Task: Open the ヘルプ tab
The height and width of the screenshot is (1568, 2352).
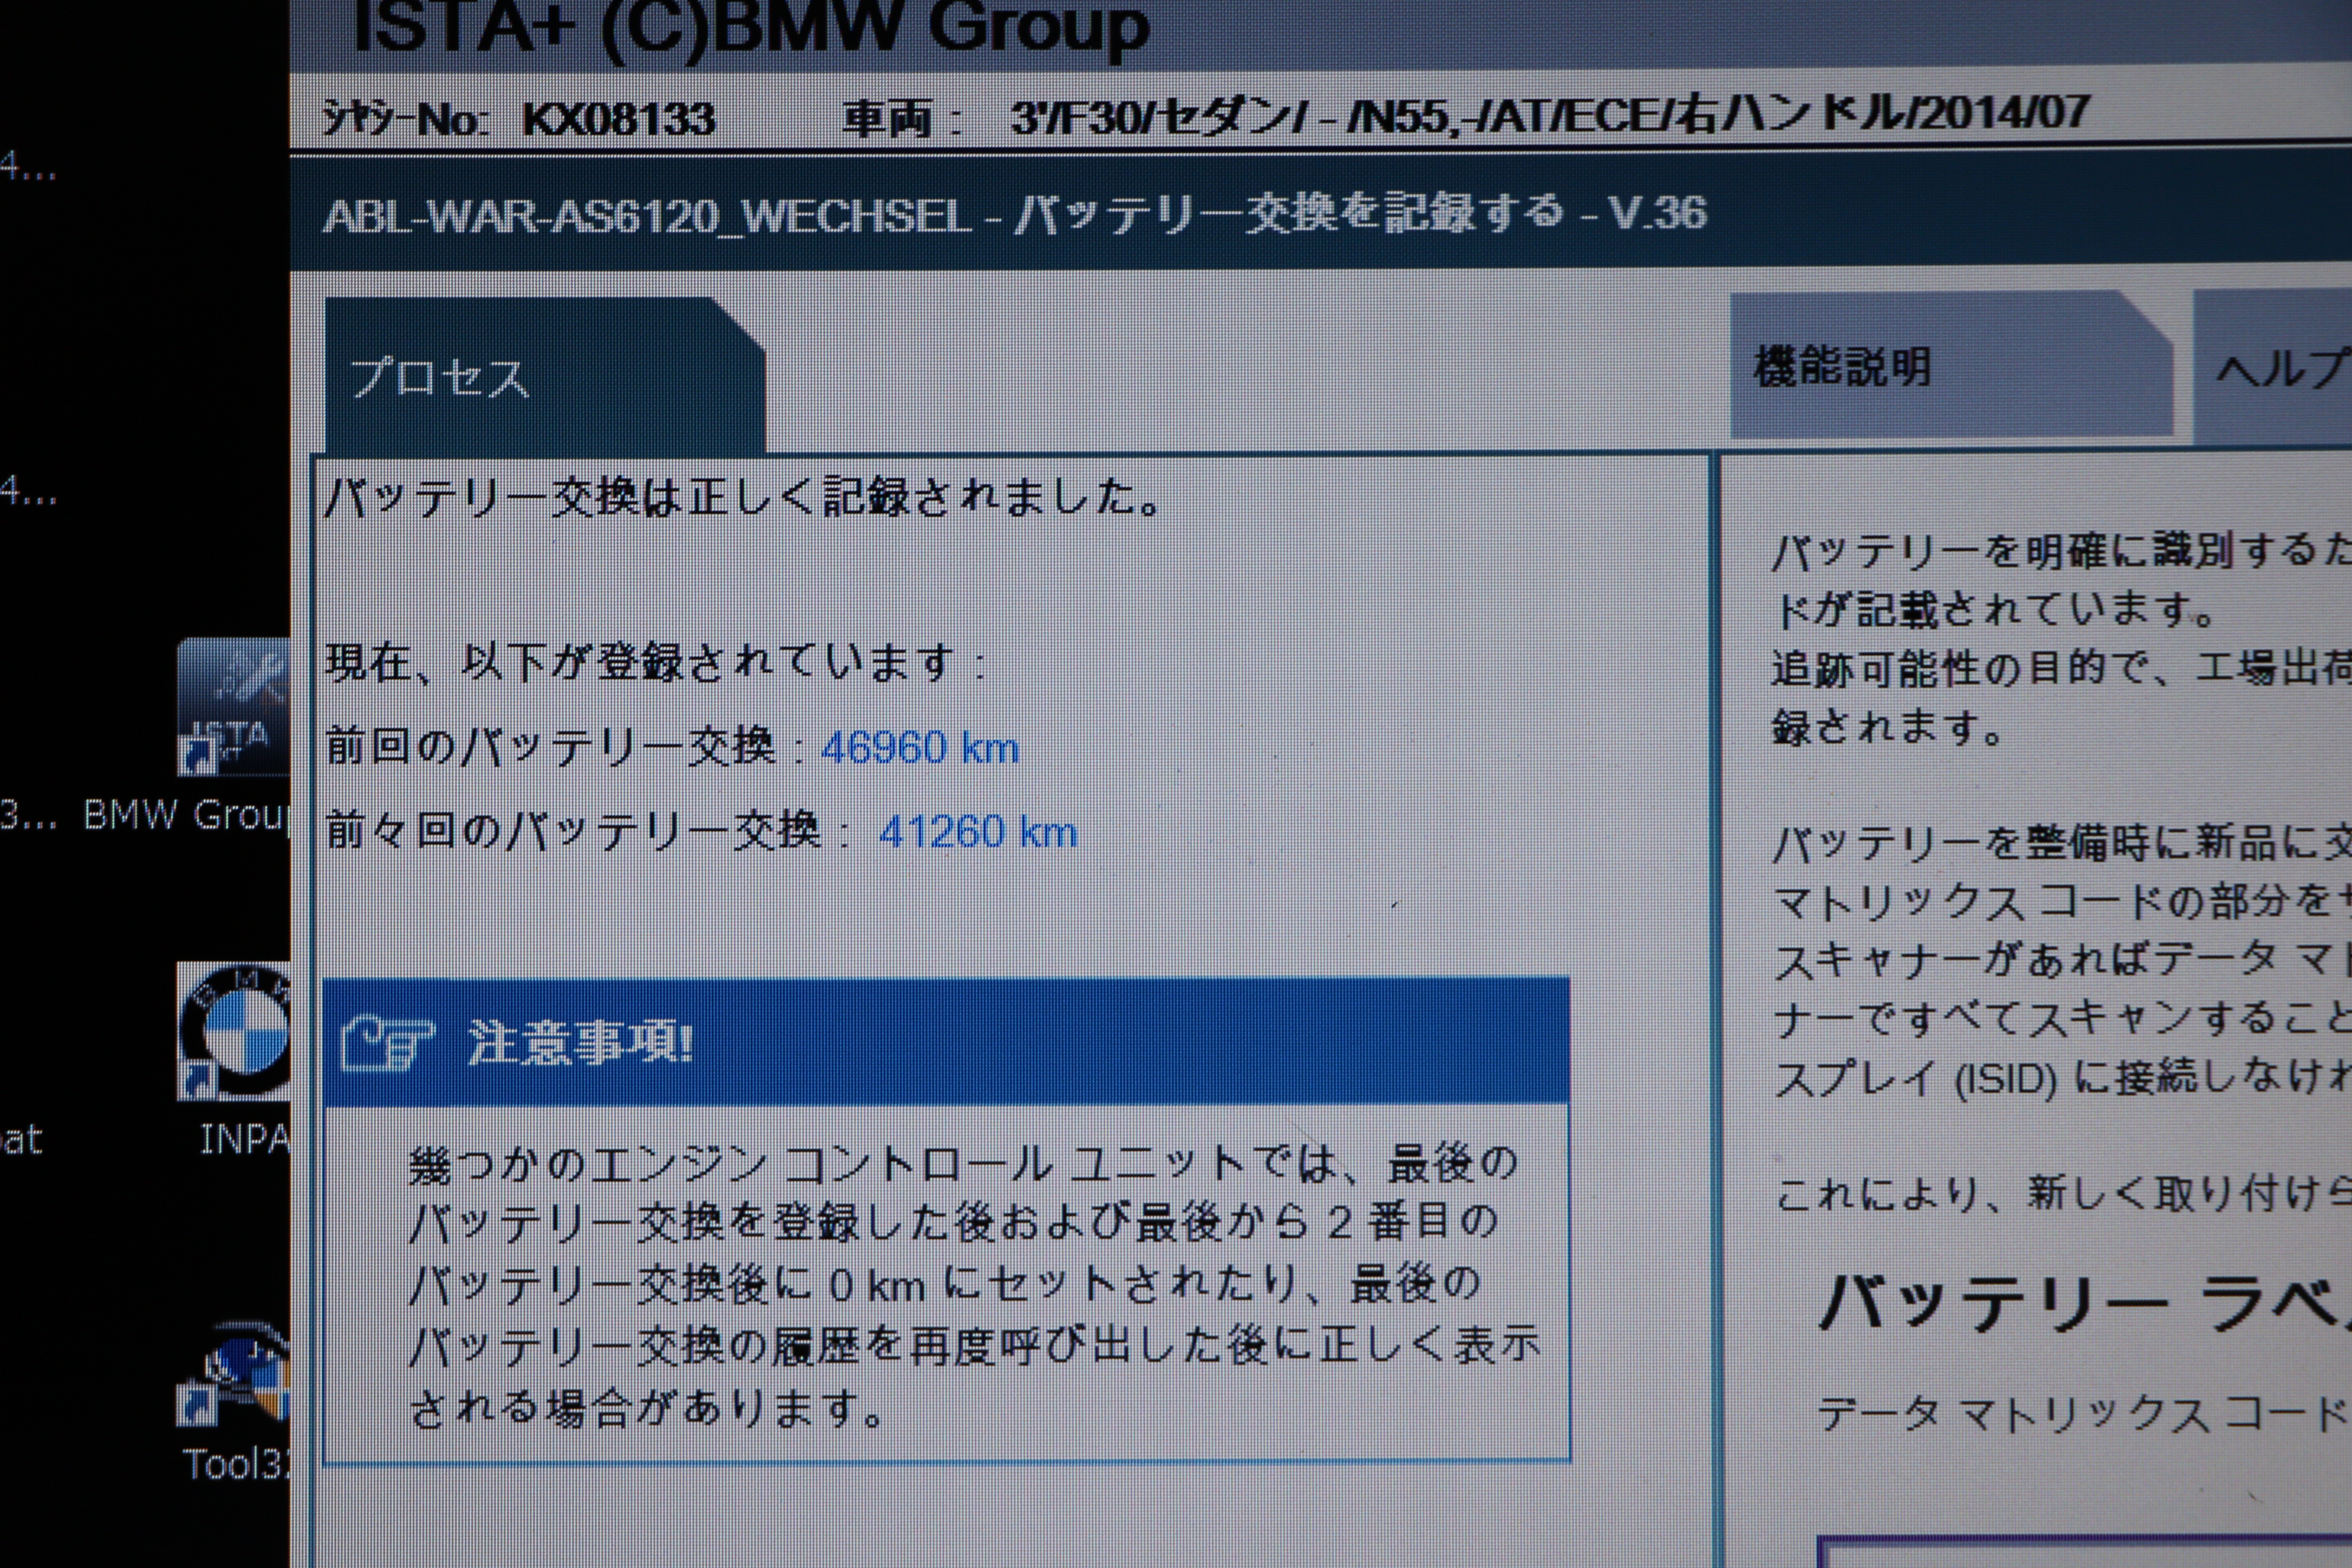Action: click(x=2273, y=368)
